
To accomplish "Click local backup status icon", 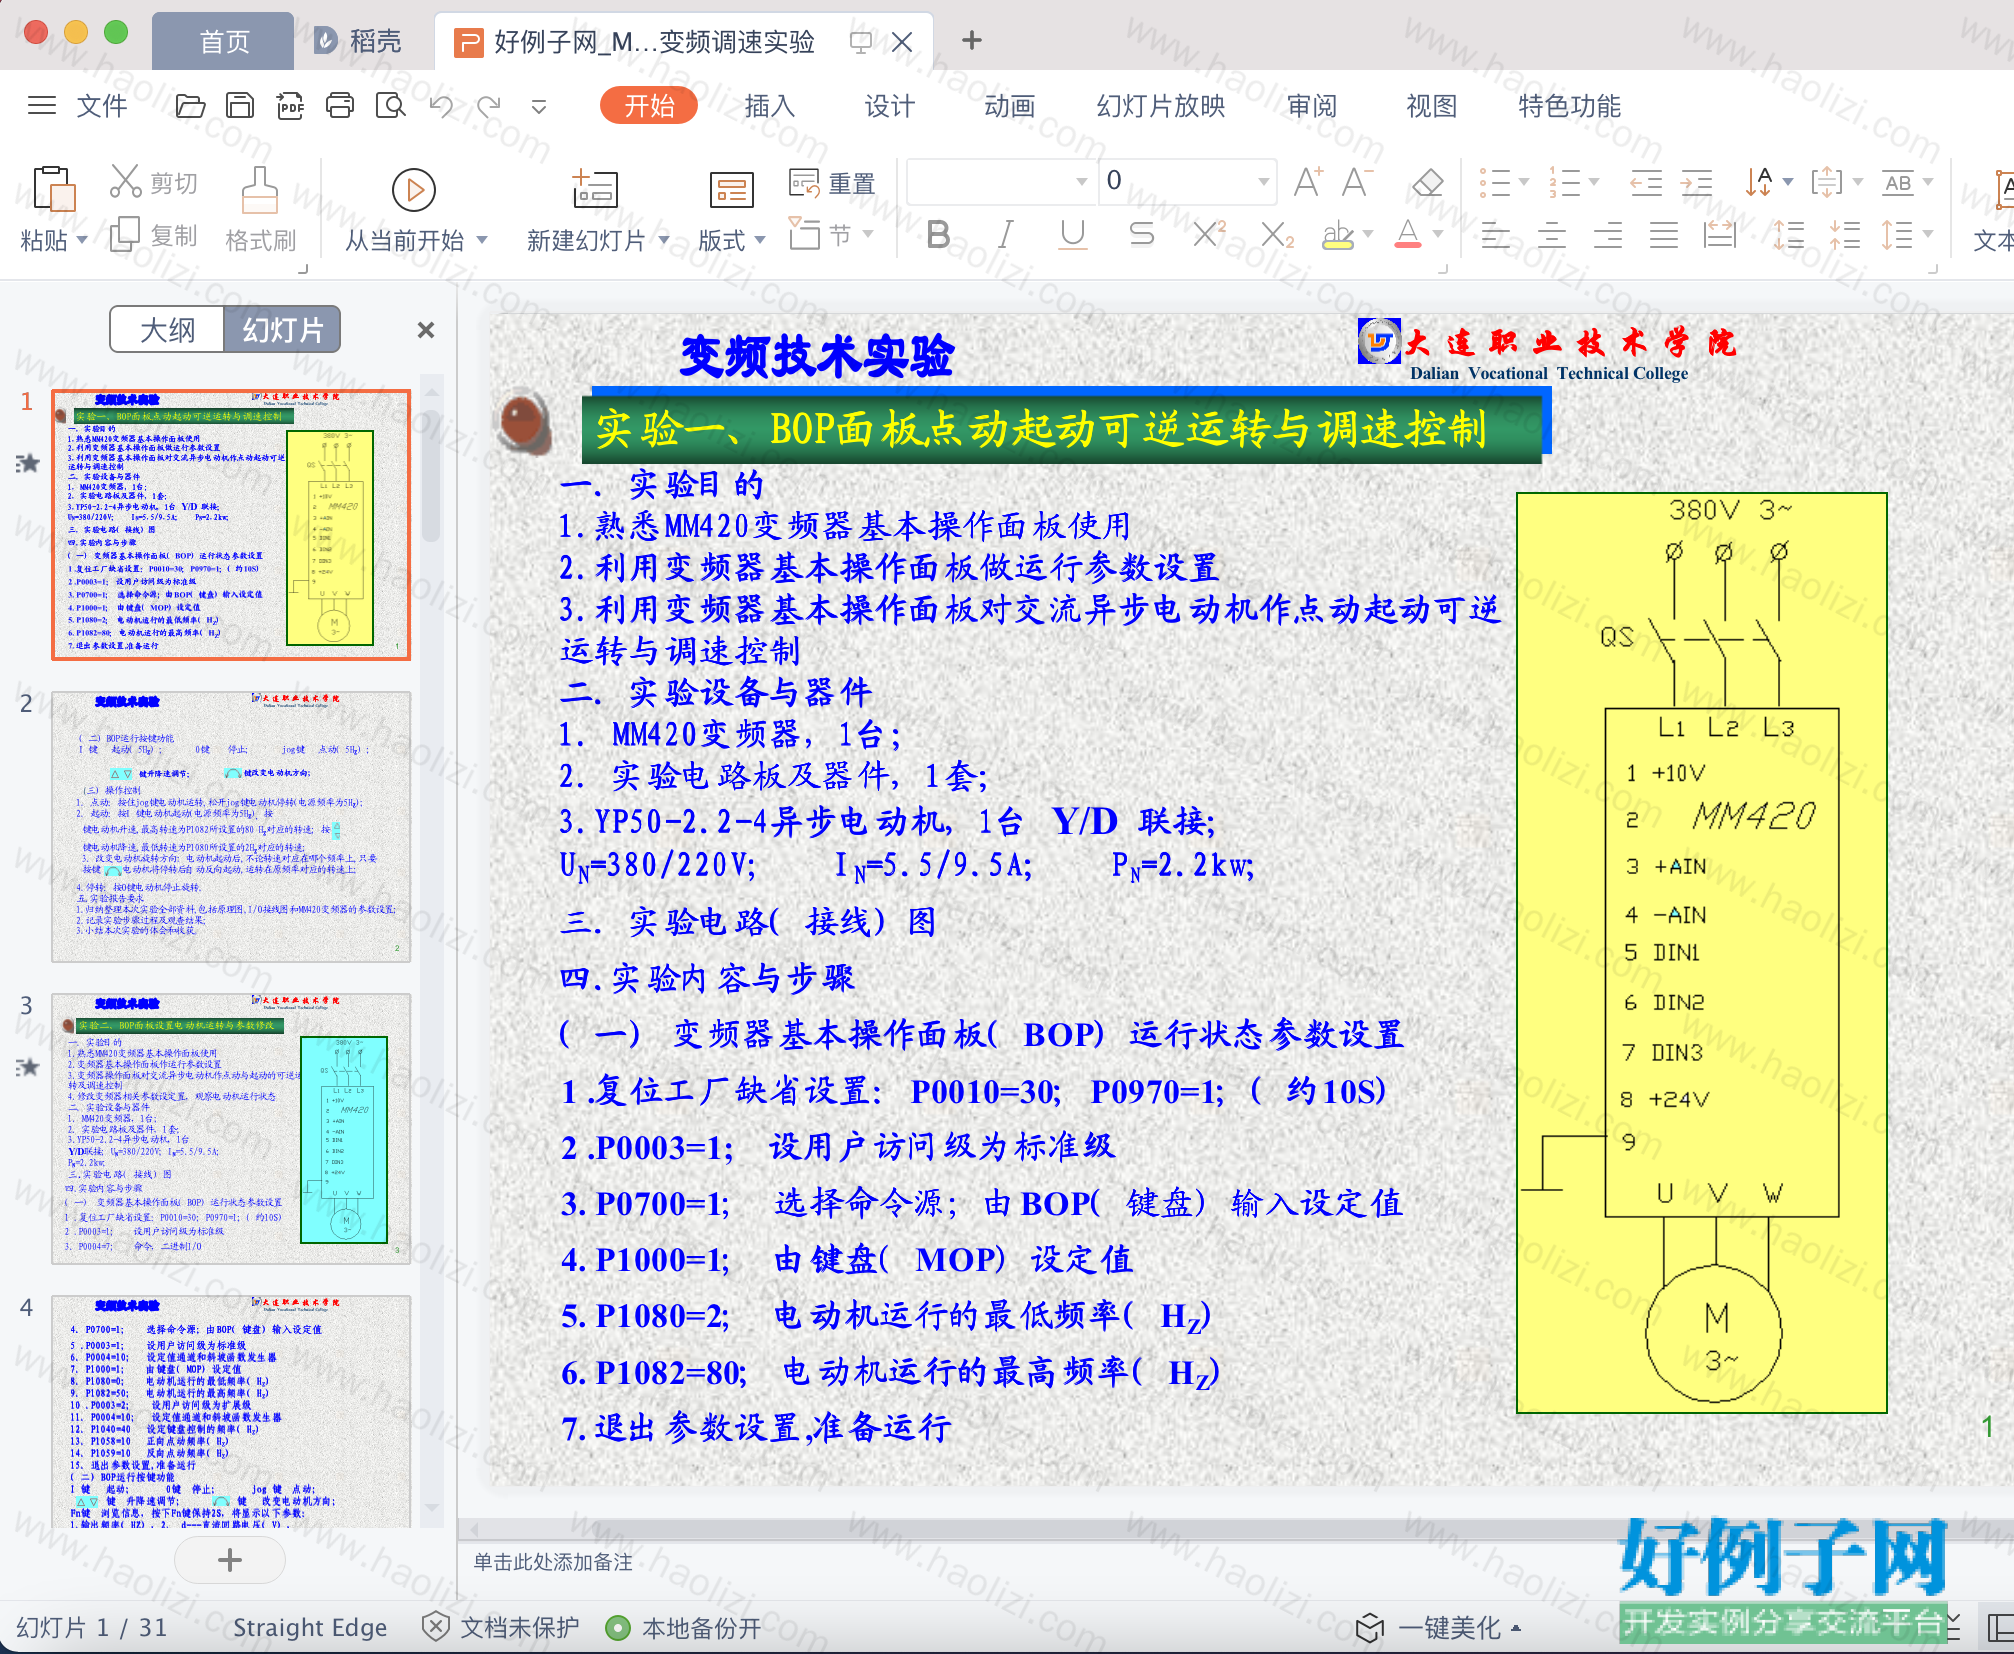I will click(618, 1628).
